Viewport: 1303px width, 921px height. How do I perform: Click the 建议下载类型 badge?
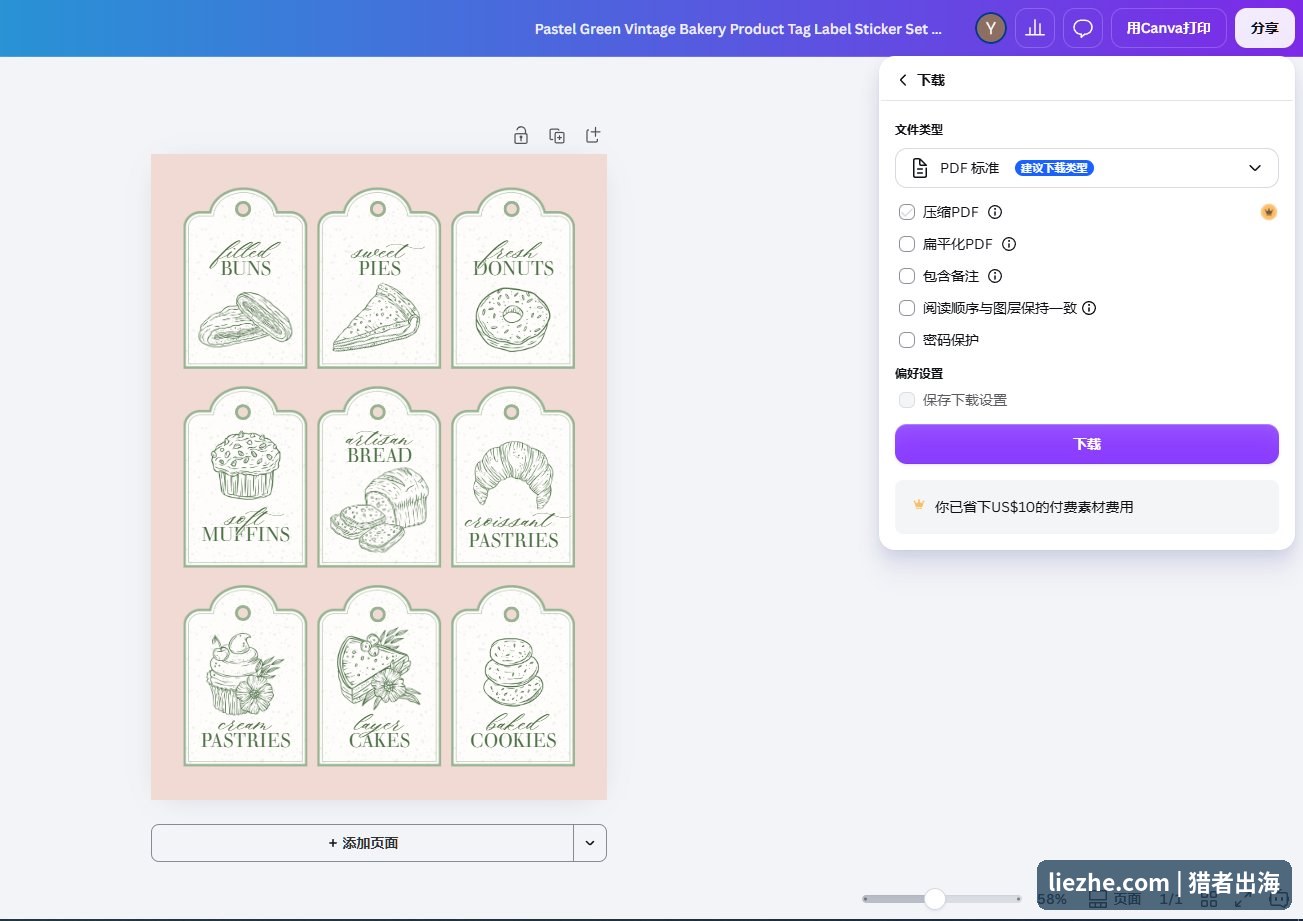tap(1054, 168)
